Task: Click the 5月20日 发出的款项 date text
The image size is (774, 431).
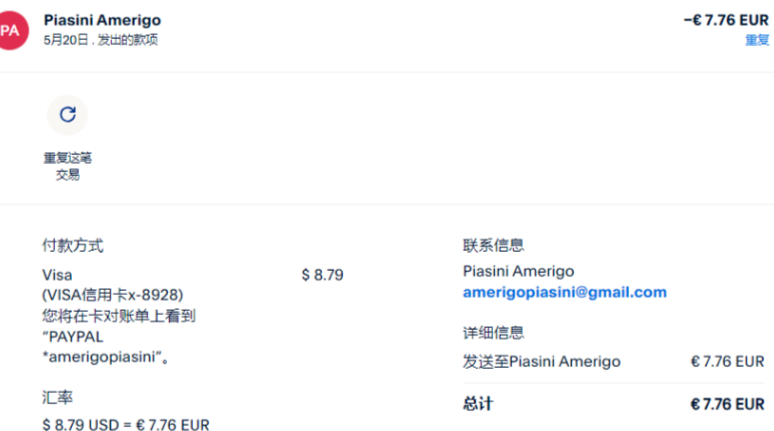Action: [x=100, y=40]
